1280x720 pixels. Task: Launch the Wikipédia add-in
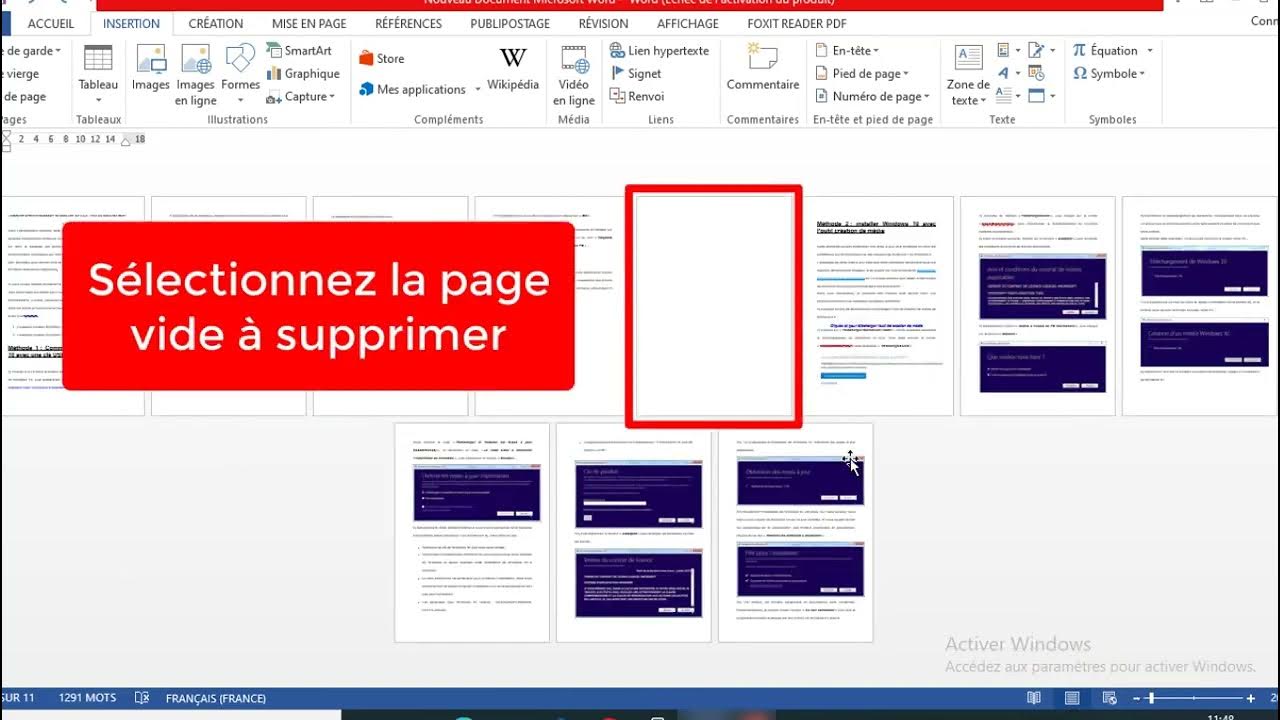tap(513, 68)
